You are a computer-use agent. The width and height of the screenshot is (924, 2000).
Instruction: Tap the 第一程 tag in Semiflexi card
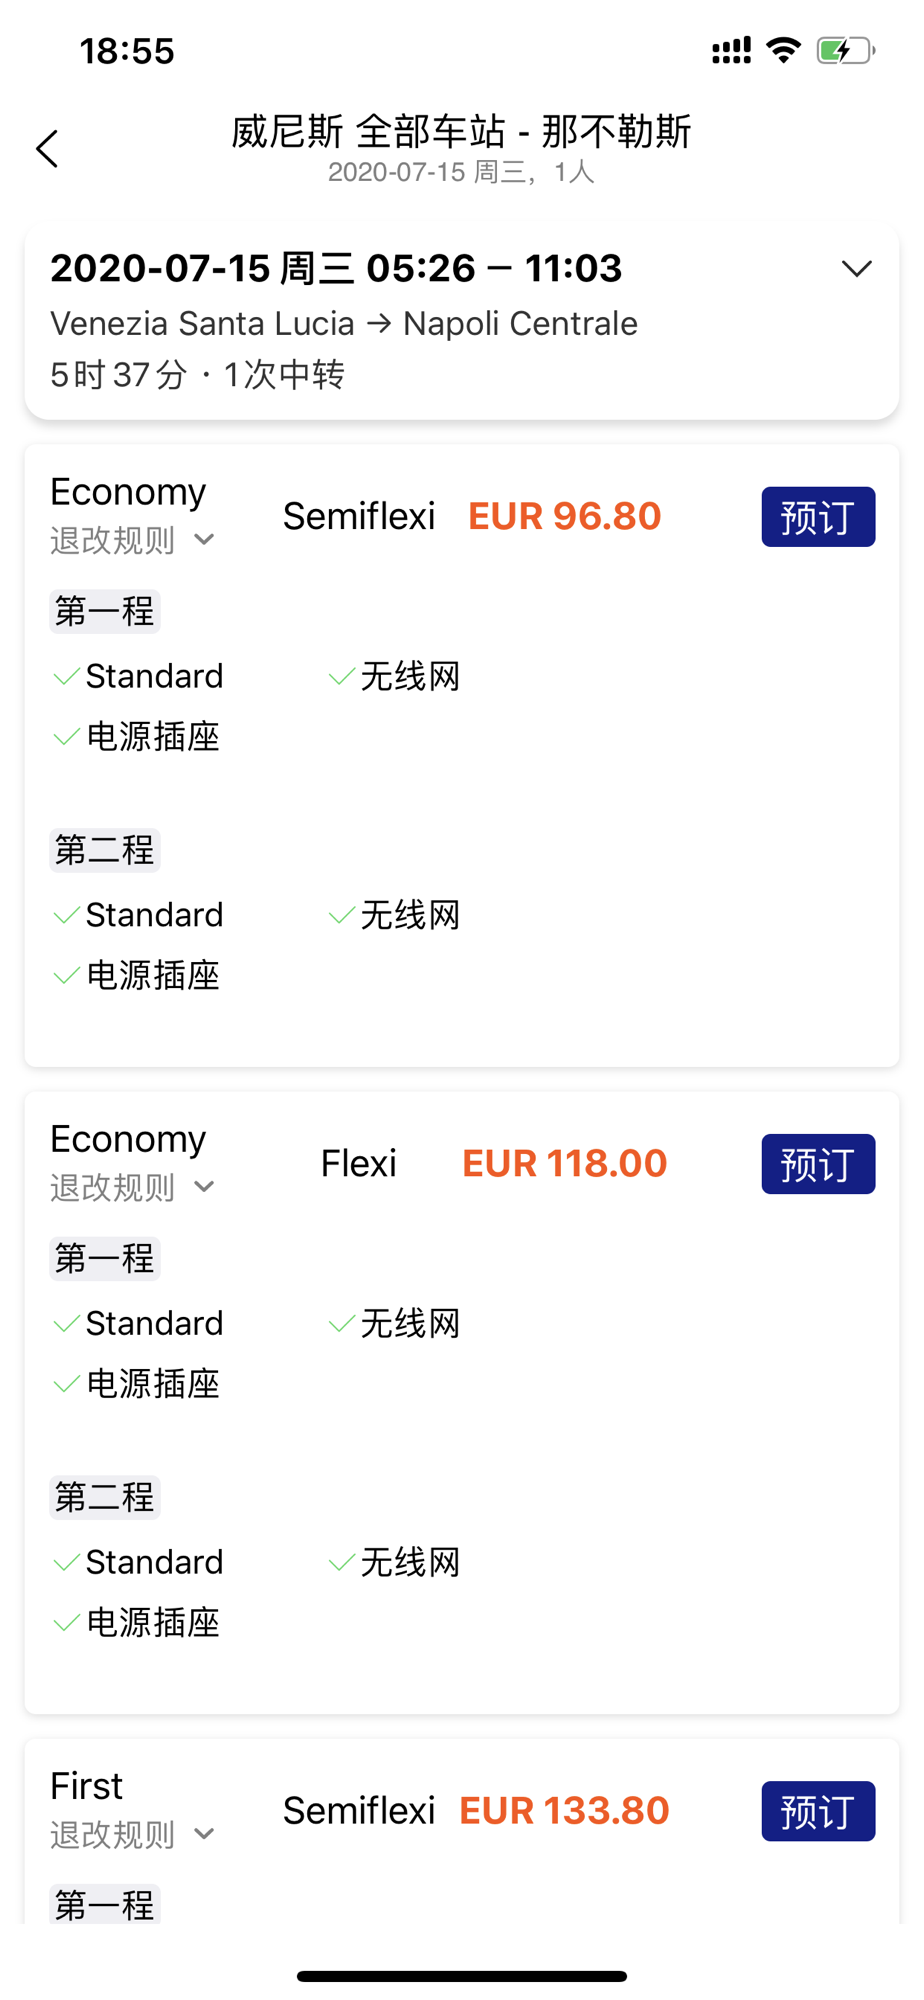(105, 611)
